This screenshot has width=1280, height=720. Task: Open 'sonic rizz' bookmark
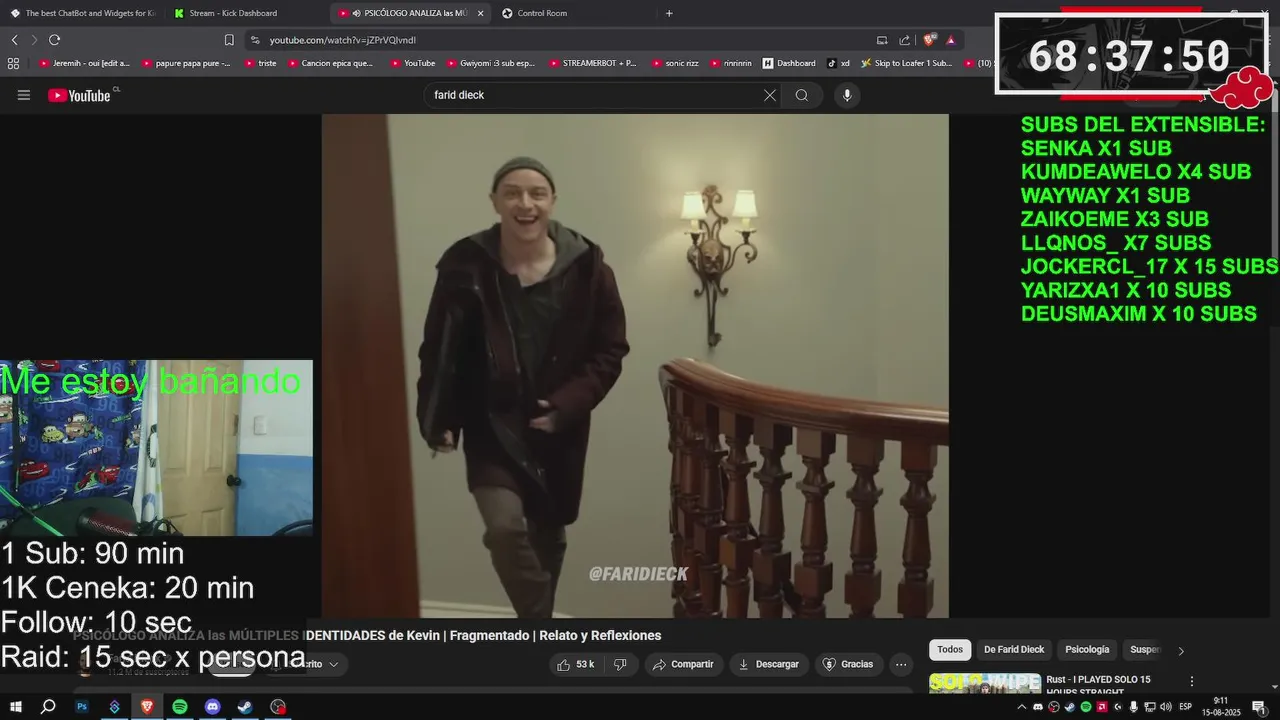(674, 63)
